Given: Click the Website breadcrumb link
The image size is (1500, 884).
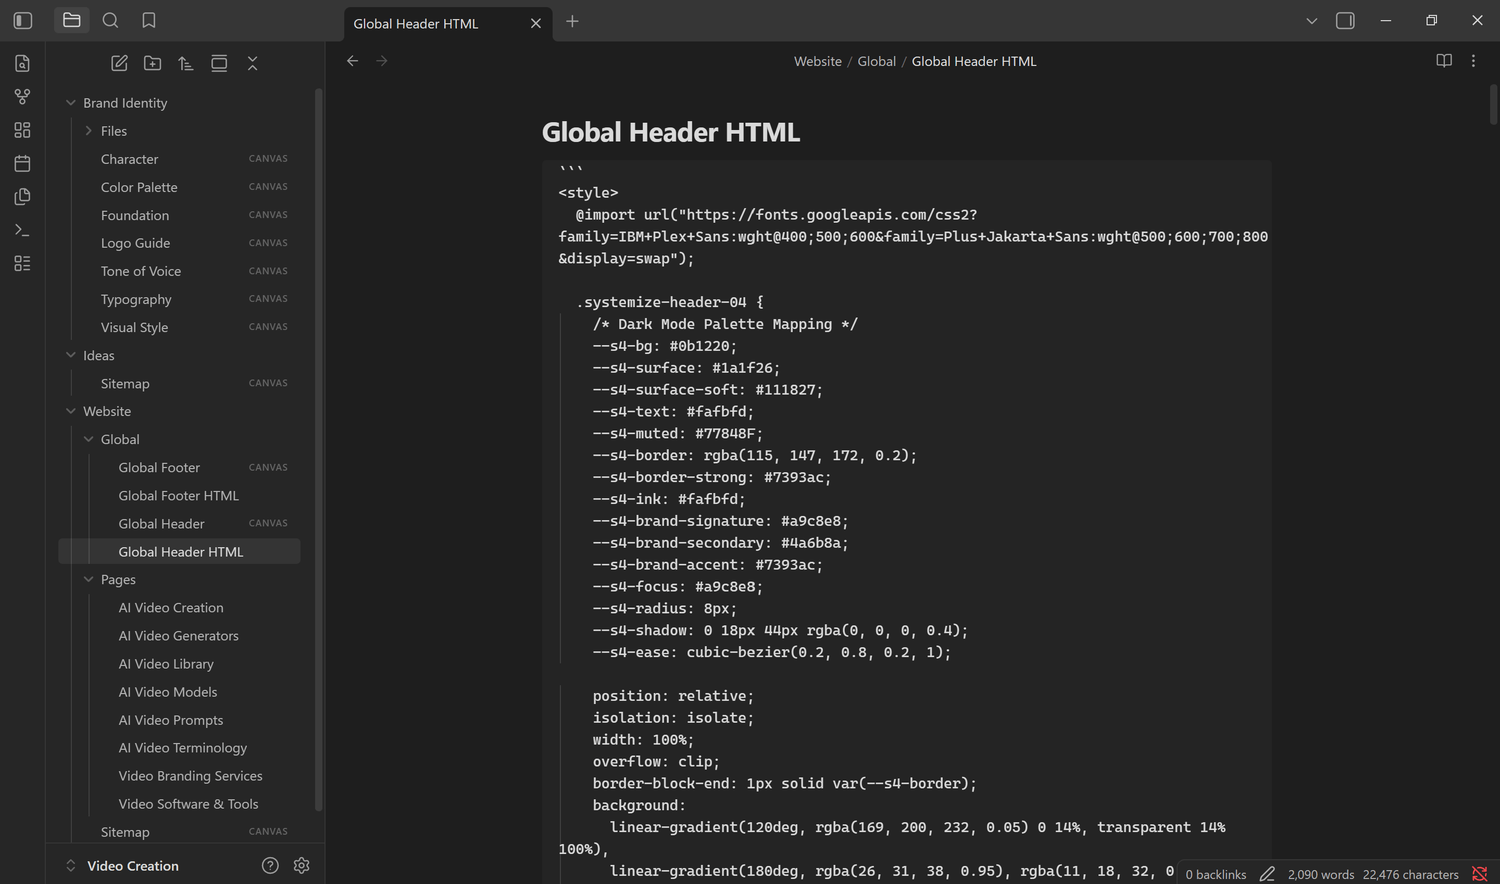Looking at the screenshot, I should 818,61.
